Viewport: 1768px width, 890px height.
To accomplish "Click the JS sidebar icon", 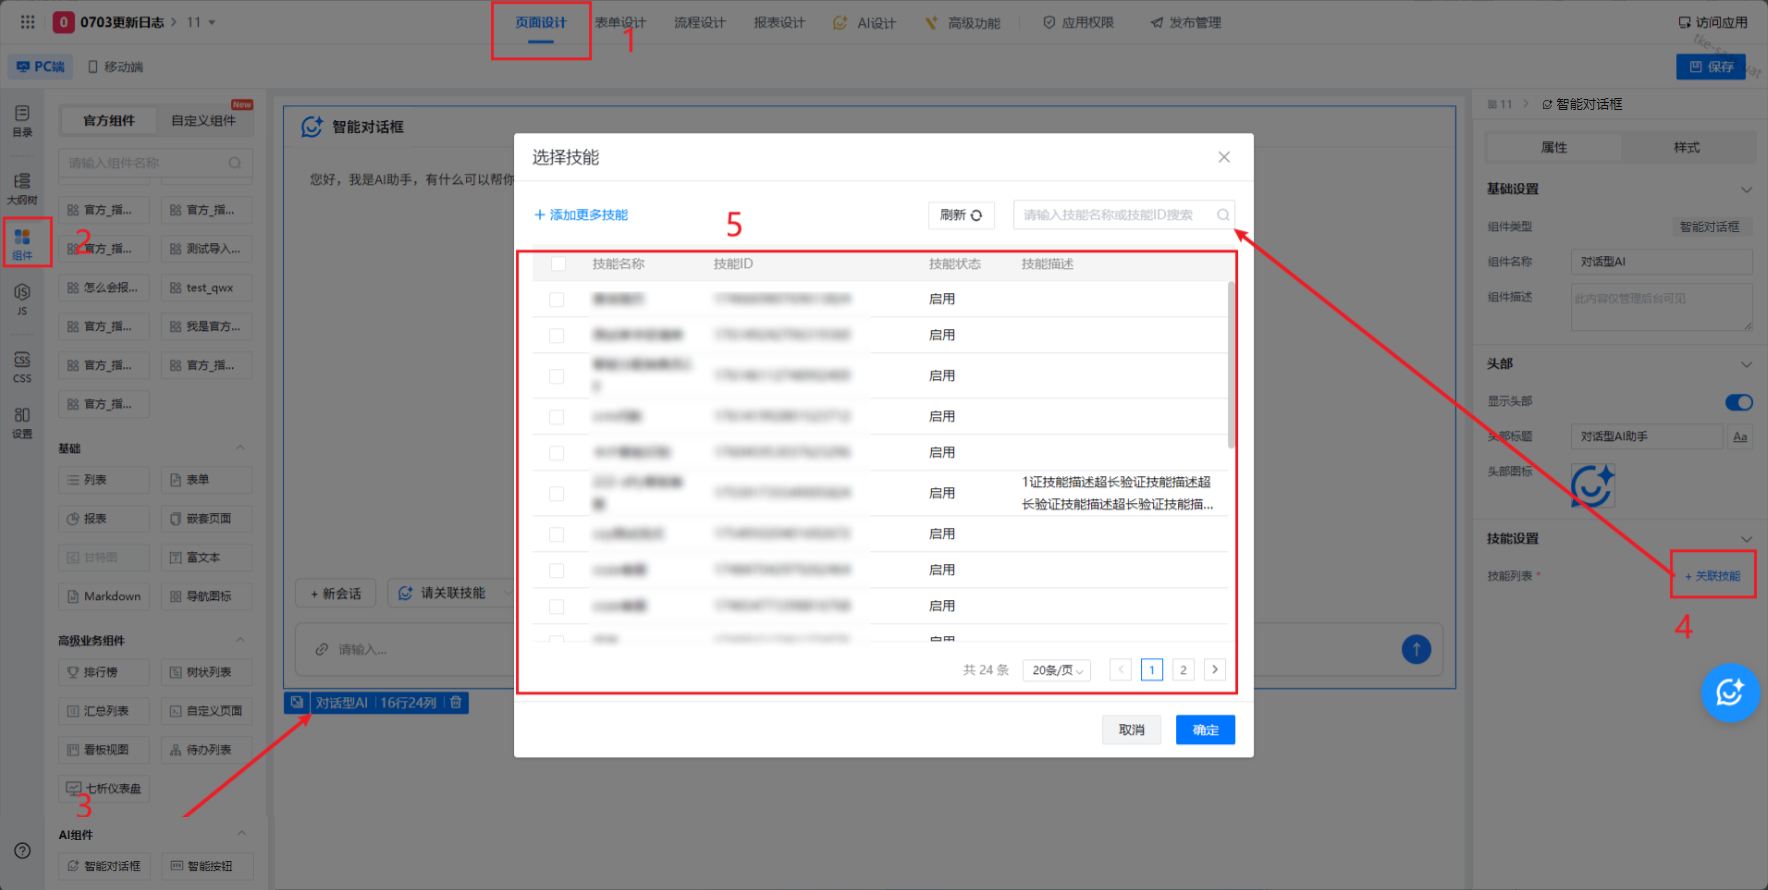I will click(x=22, y=297).
